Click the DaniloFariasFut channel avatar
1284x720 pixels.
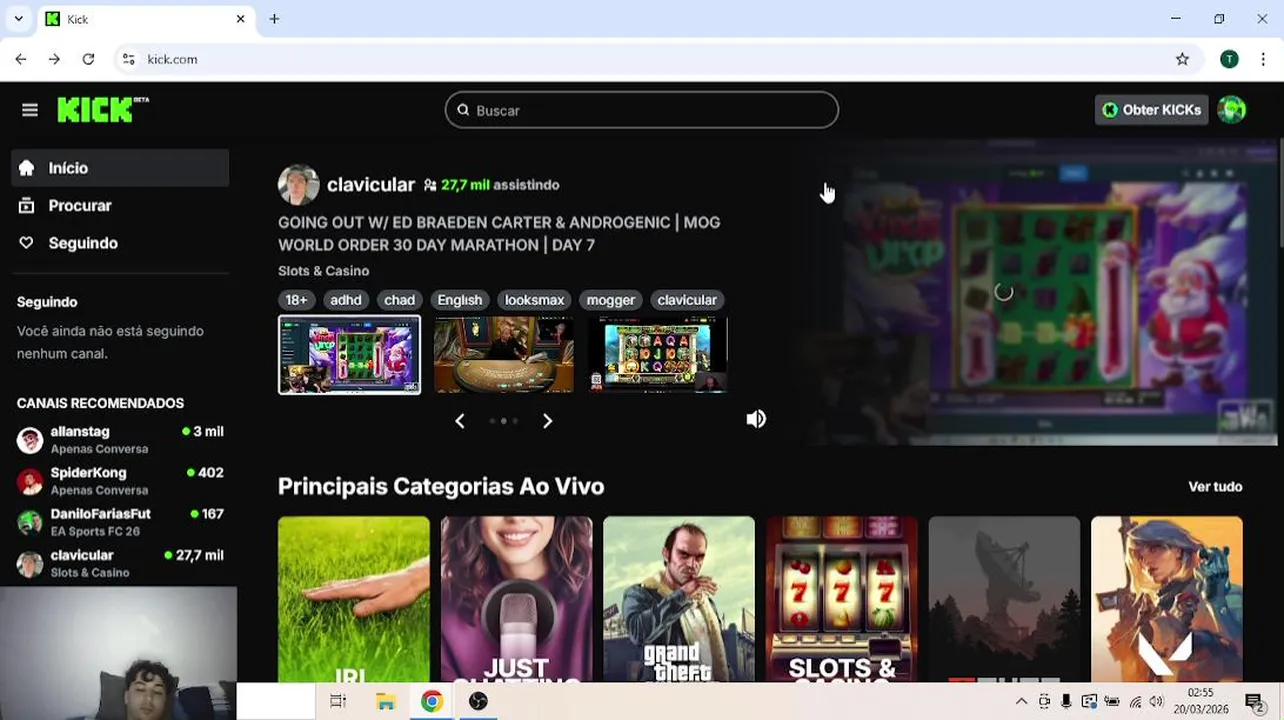(30, 522)
